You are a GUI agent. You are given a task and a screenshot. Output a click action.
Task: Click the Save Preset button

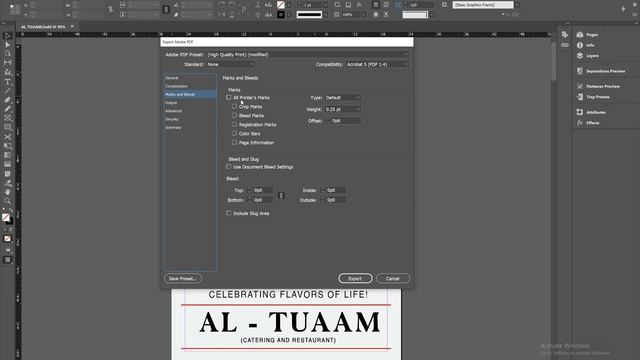point(182,278)
